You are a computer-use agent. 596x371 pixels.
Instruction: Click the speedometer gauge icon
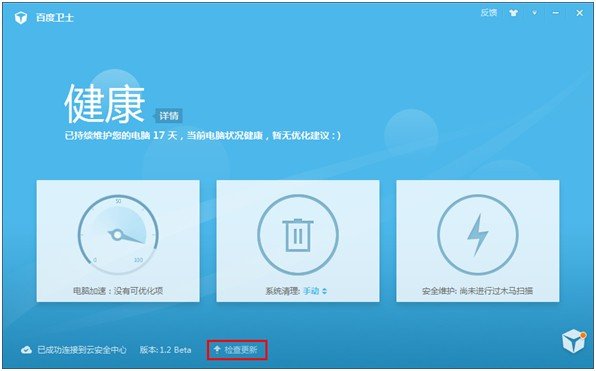coord(118,235)
